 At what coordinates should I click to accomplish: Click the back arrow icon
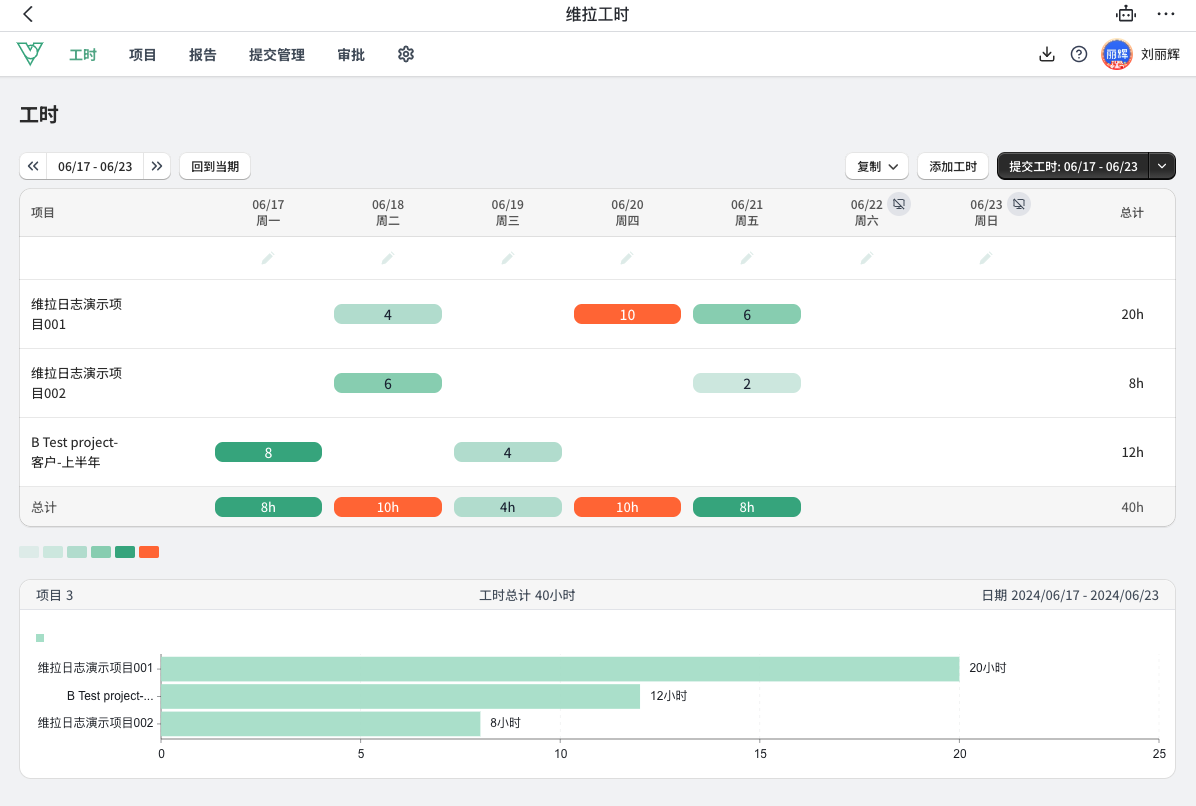tap(28, 14)
